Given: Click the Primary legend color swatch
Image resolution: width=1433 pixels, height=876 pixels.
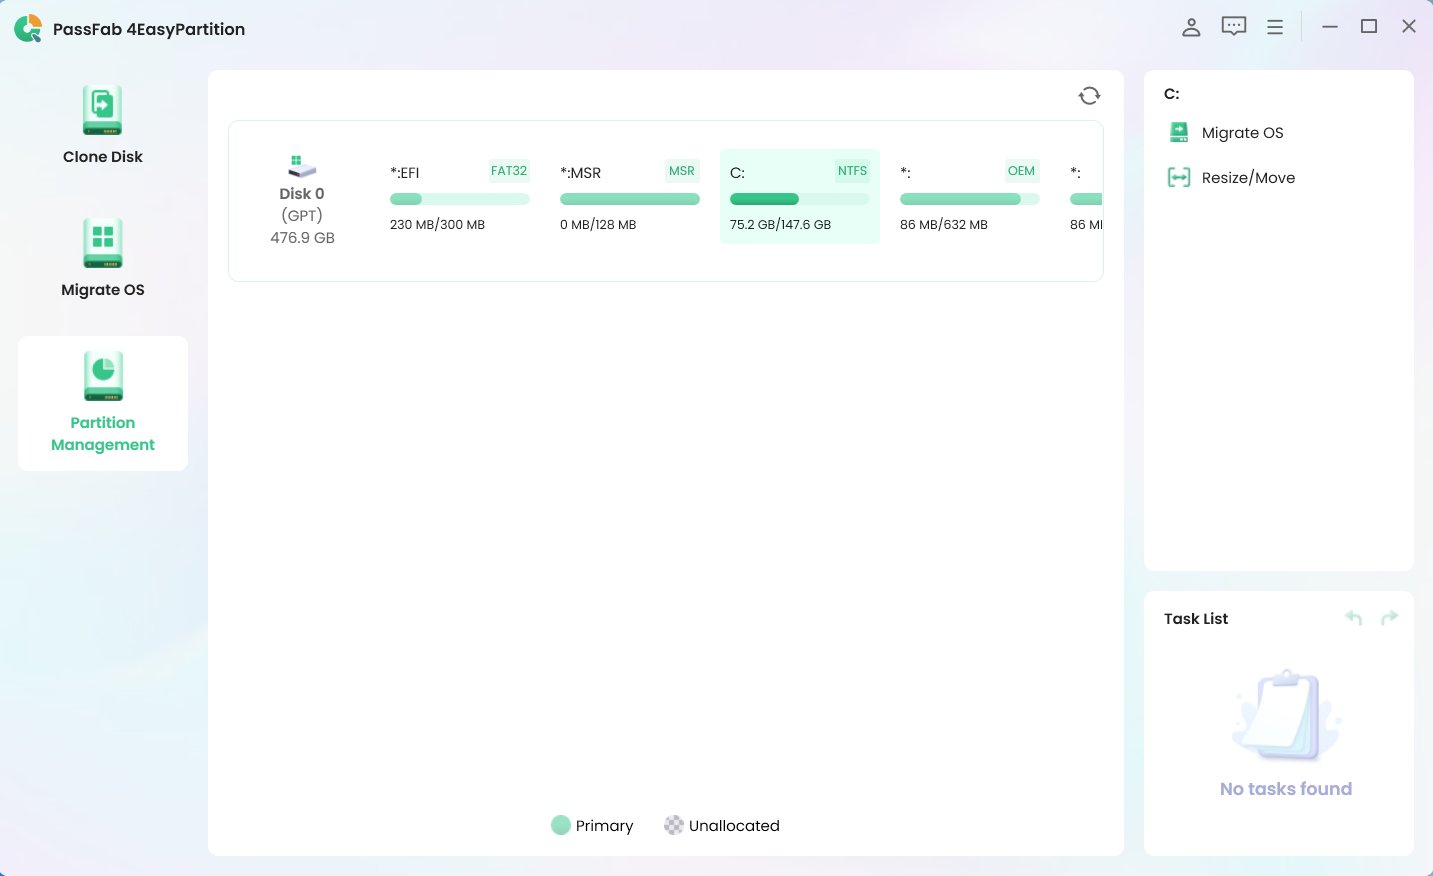Looking at the screenshot, I should 561,825.
